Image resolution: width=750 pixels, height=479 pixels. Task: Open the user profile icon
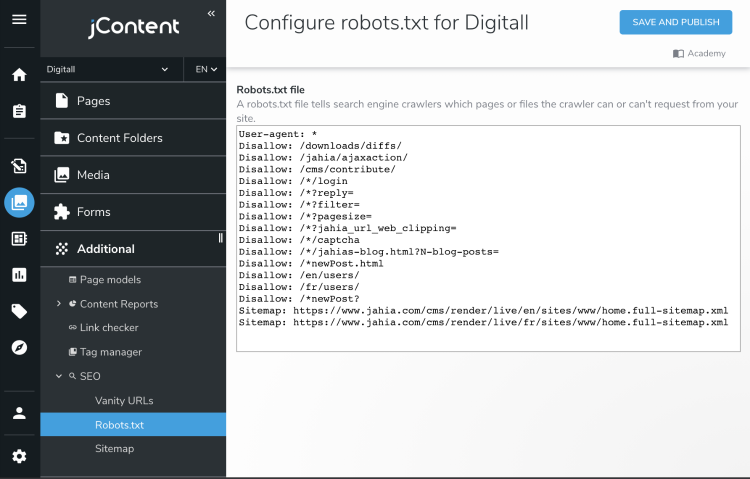19,413
